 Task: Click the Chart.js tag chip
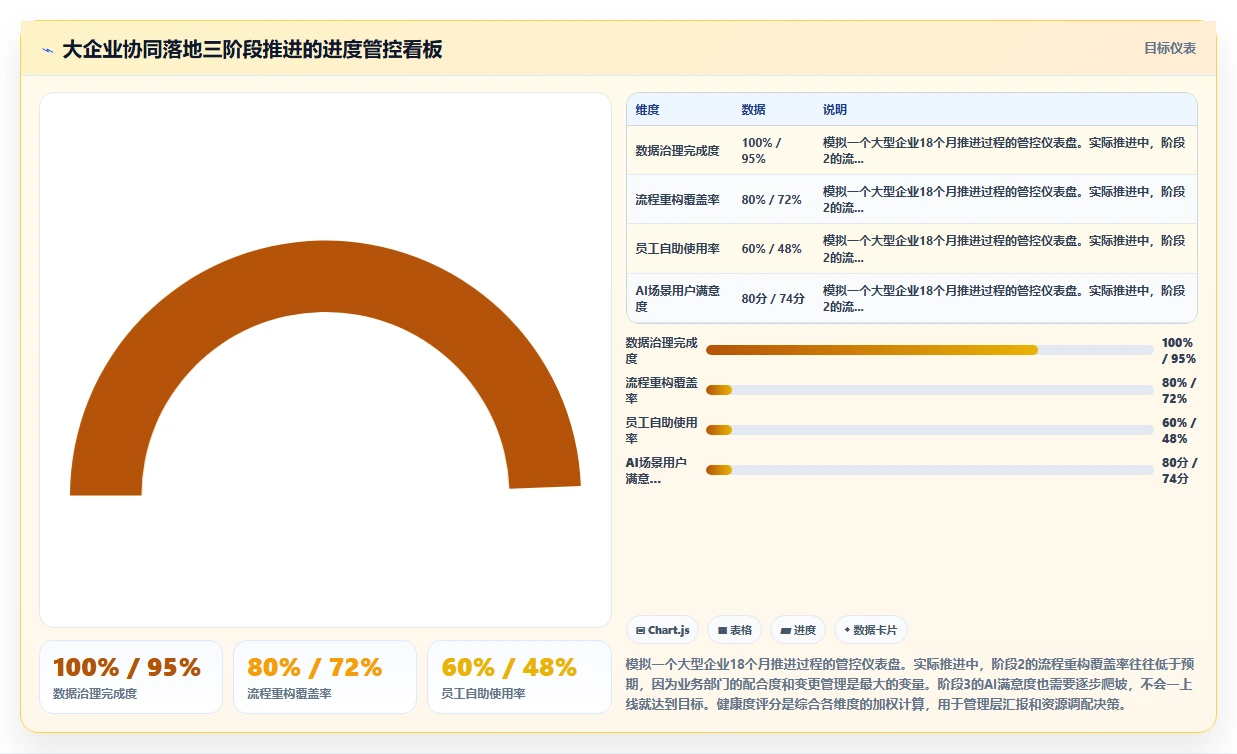pyautogui.click(x=662, y=630)
